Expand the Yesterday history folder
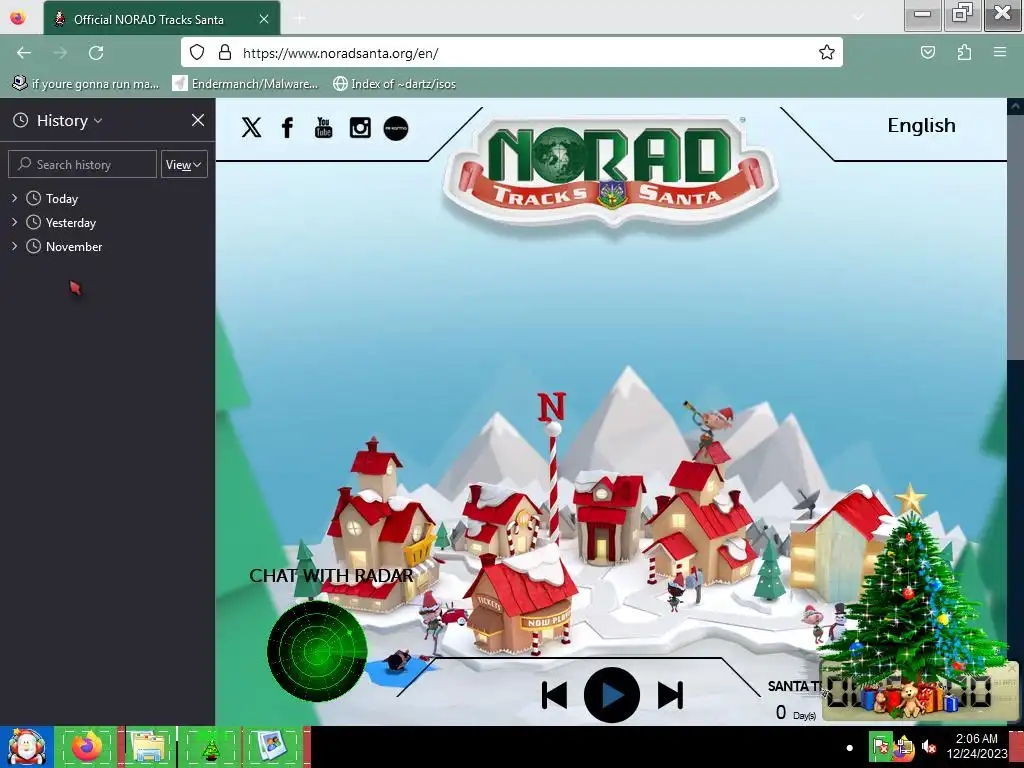The image size is (1024, 768). (x=14, y=222)
